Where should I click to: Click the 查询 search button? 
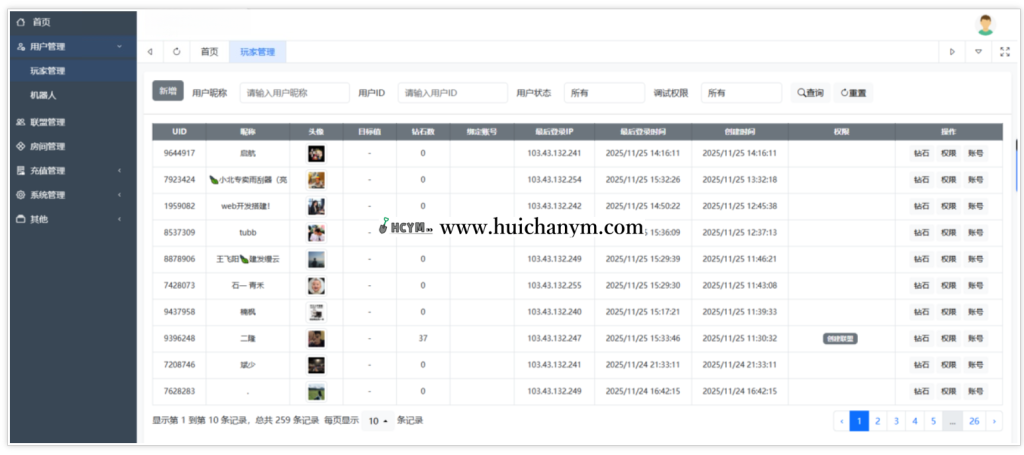[810, 93]
